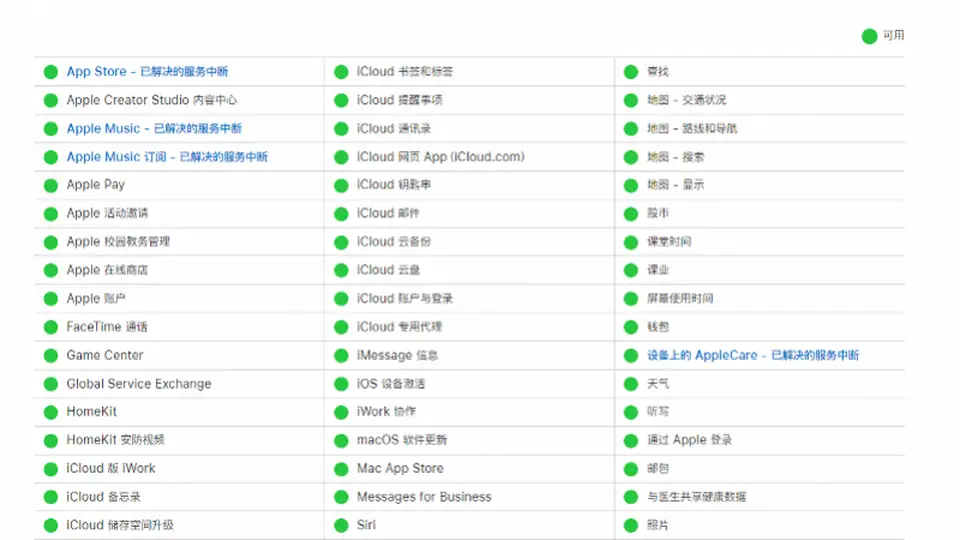
Task: Click the status indicator beside 课业
Action: coord(631,270)
